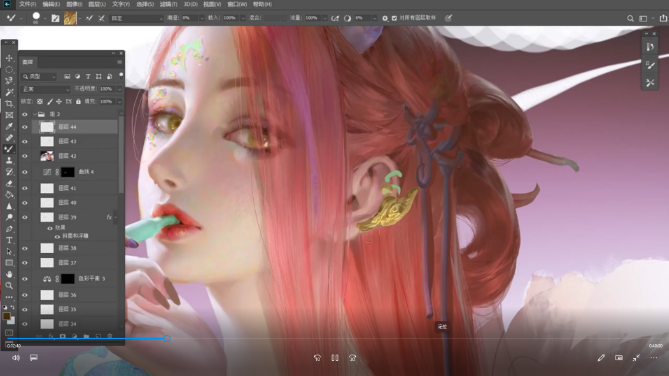Image resolution: width=669 pixels, height=376 pixels.
Task: Hide layer 39 with its eye icon
Action: (x=25, y=217)
